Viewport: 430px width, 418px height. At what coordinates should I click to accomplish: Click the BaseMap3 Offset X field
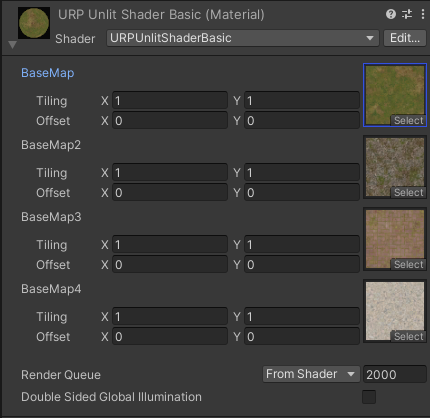170,265
